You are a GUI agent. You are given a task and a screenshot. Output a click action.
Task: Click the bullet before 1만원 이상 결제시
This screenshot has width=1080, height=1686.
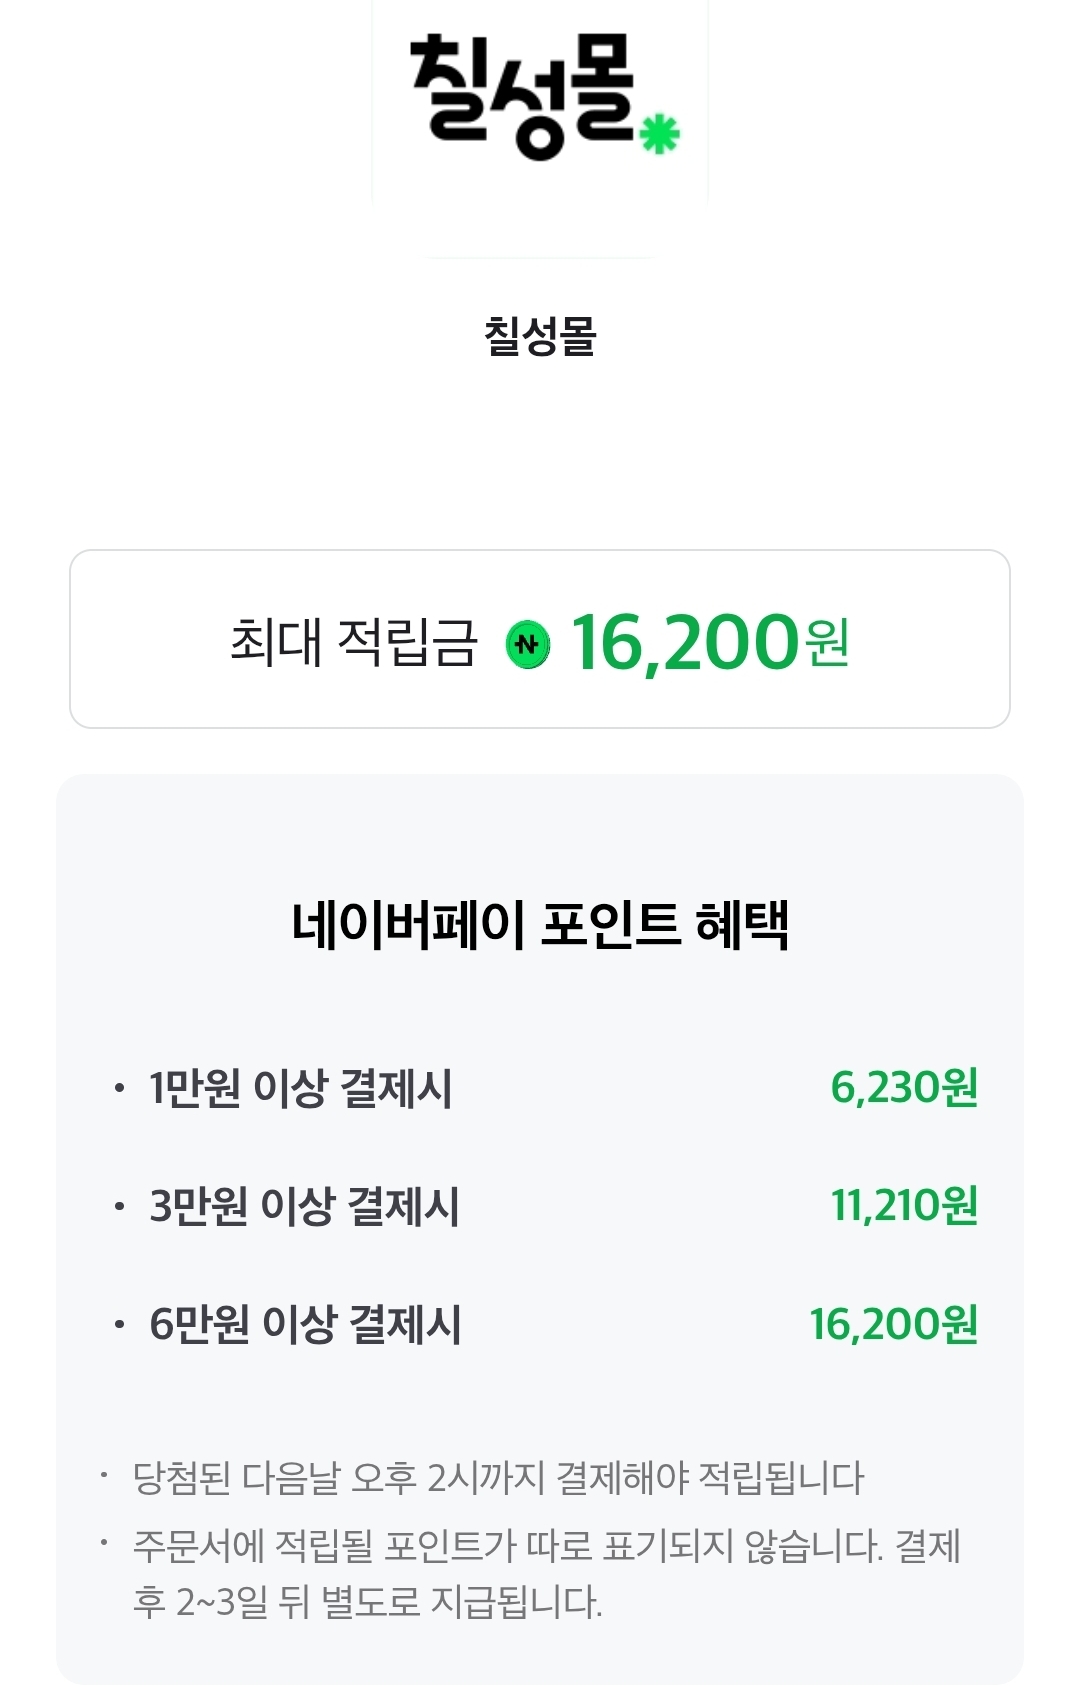(119, 1088)
